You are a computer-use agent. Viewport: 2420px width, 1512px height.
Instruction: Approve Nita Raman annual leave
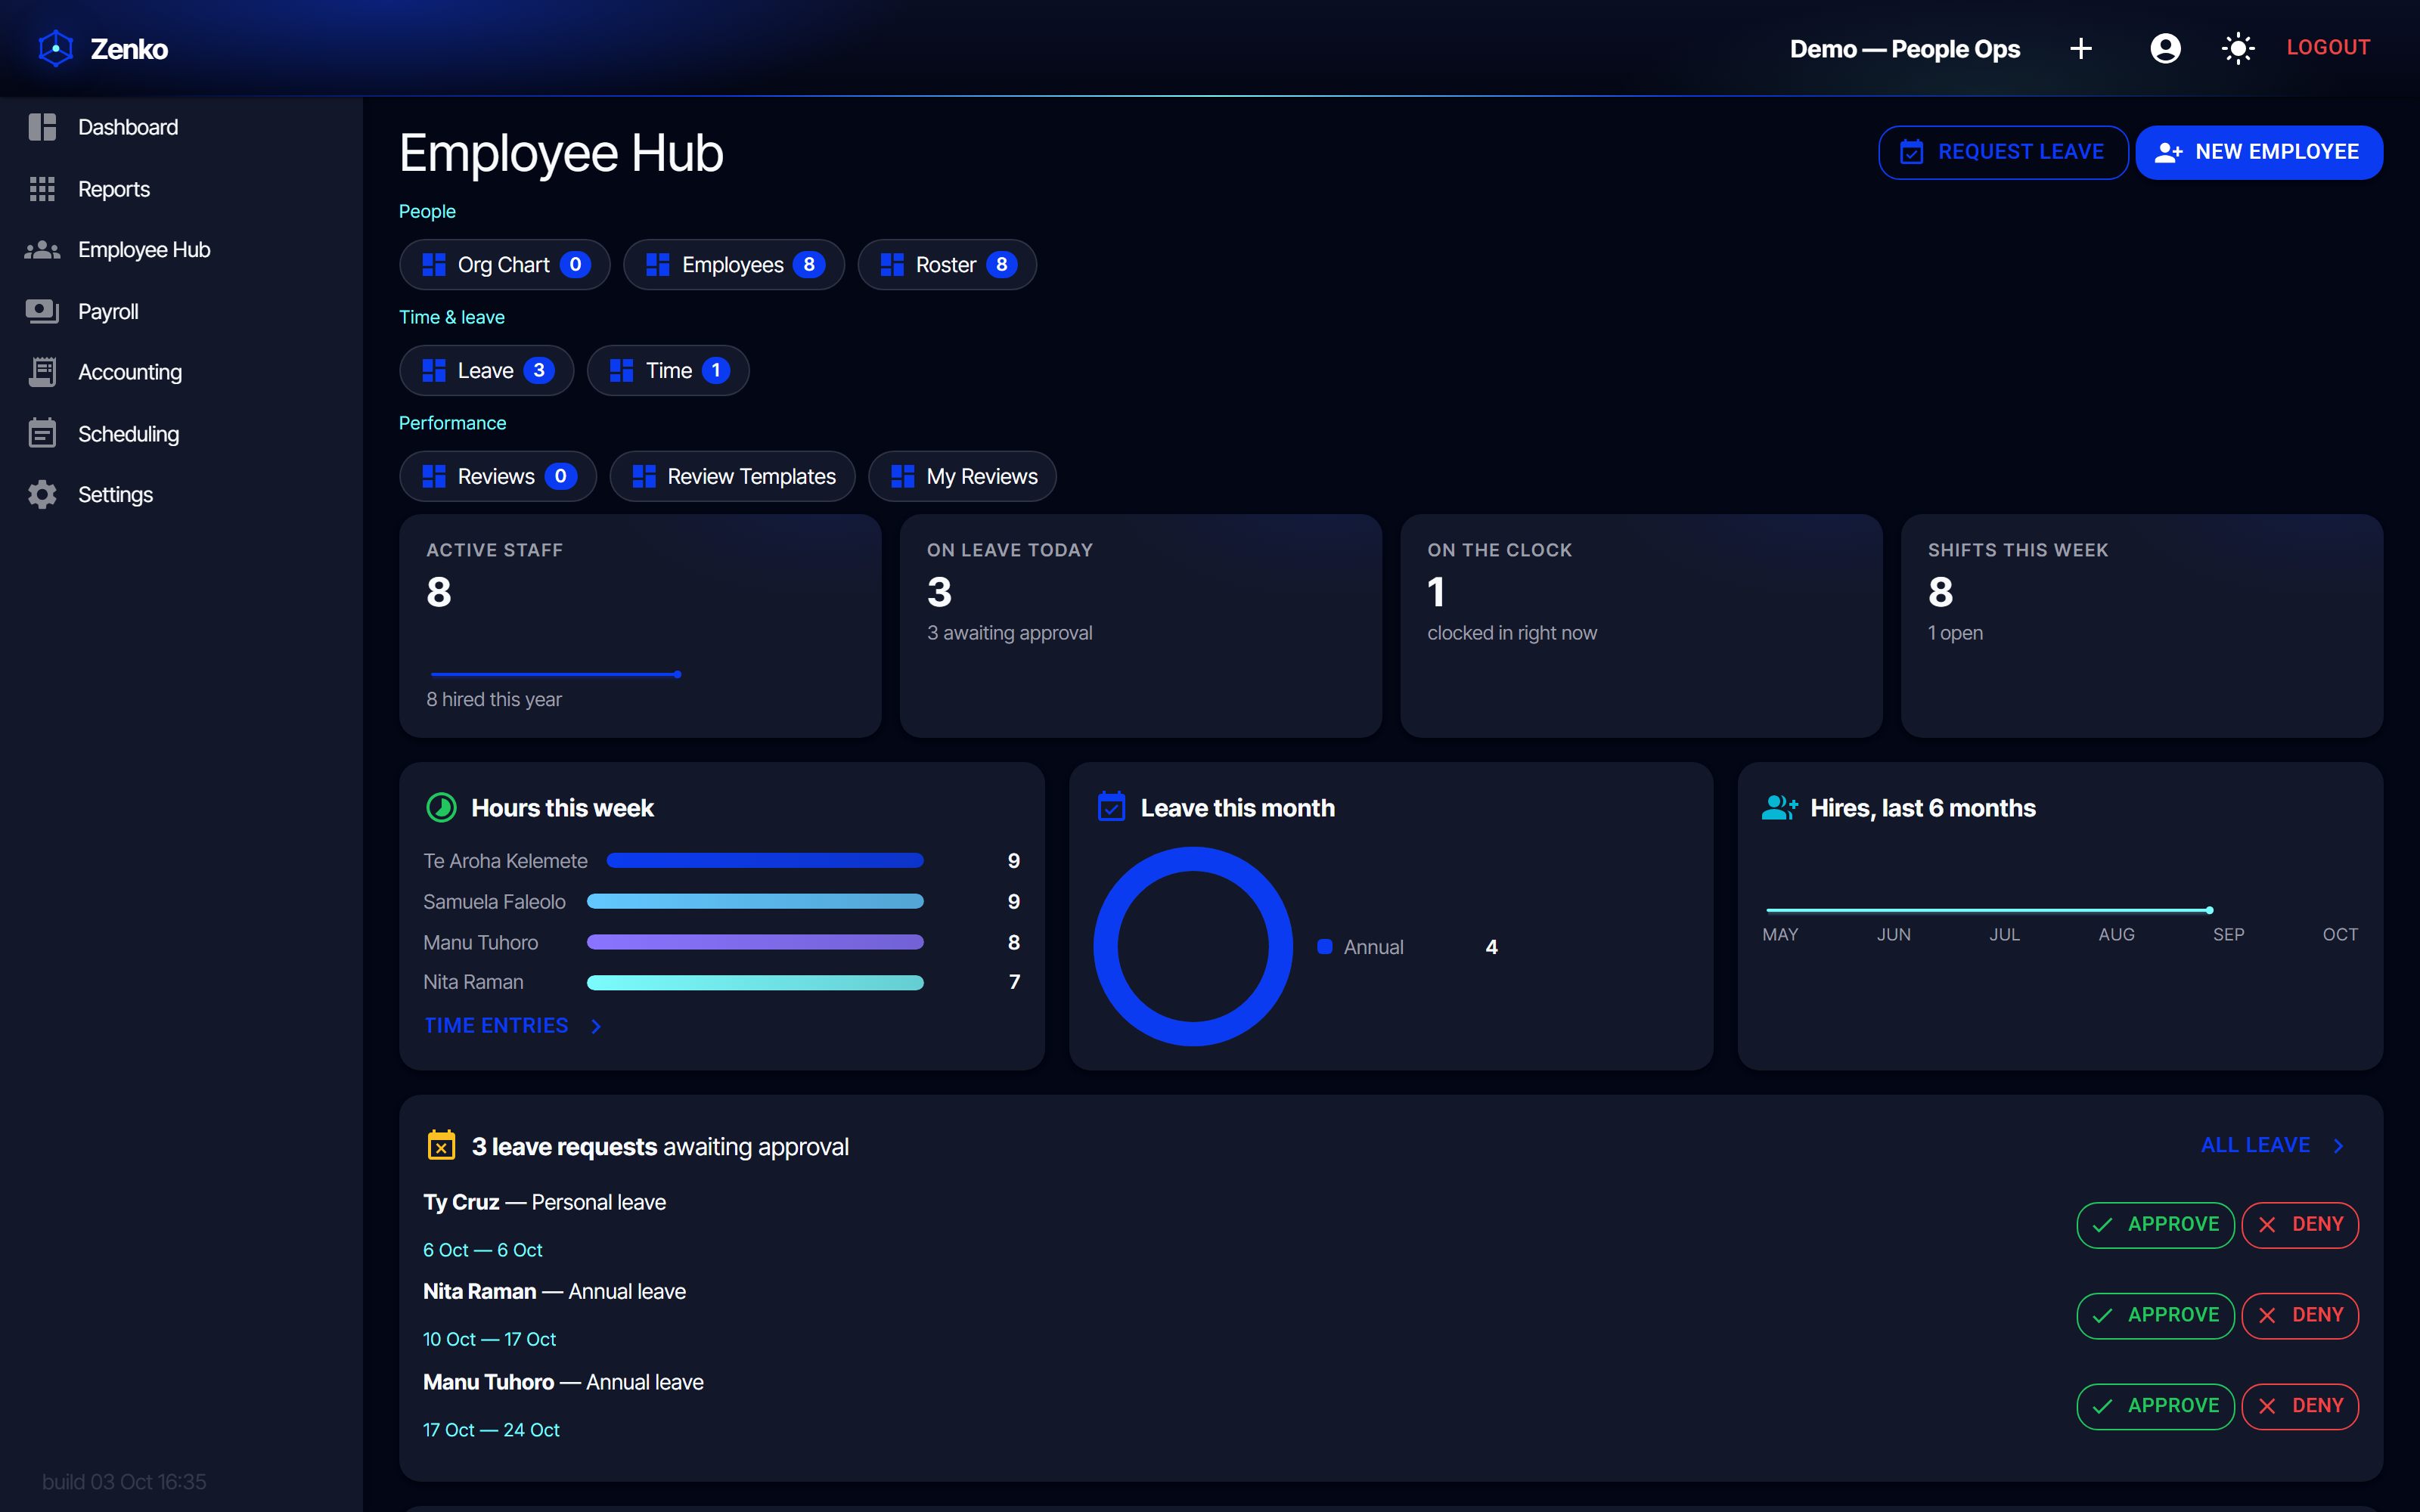tap(2155, 1315)
